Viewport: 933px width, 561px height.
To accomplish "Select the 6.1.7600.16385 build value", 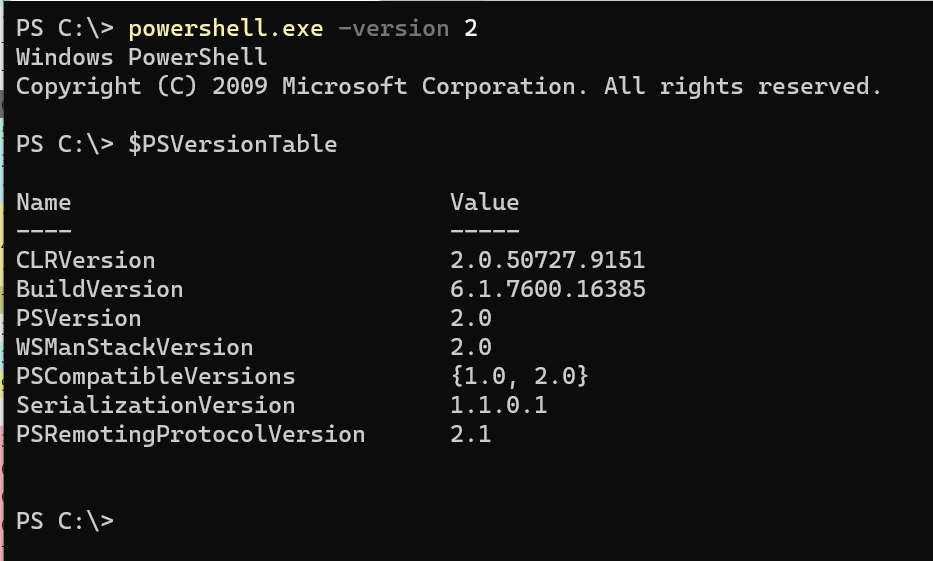I will pos(547,289).
